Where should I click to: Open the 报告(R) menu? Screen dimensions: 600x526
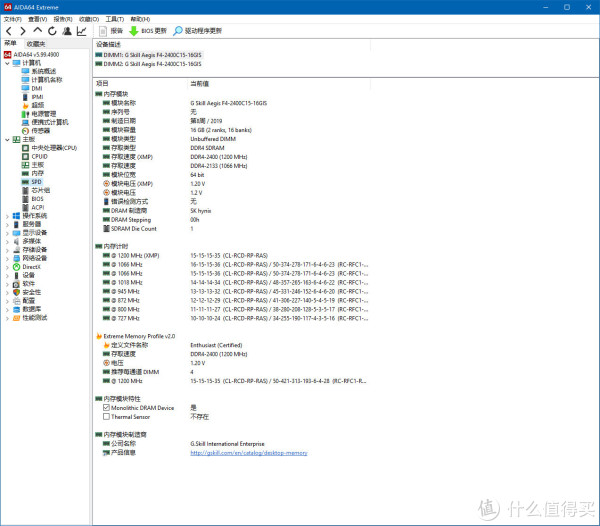63,19
